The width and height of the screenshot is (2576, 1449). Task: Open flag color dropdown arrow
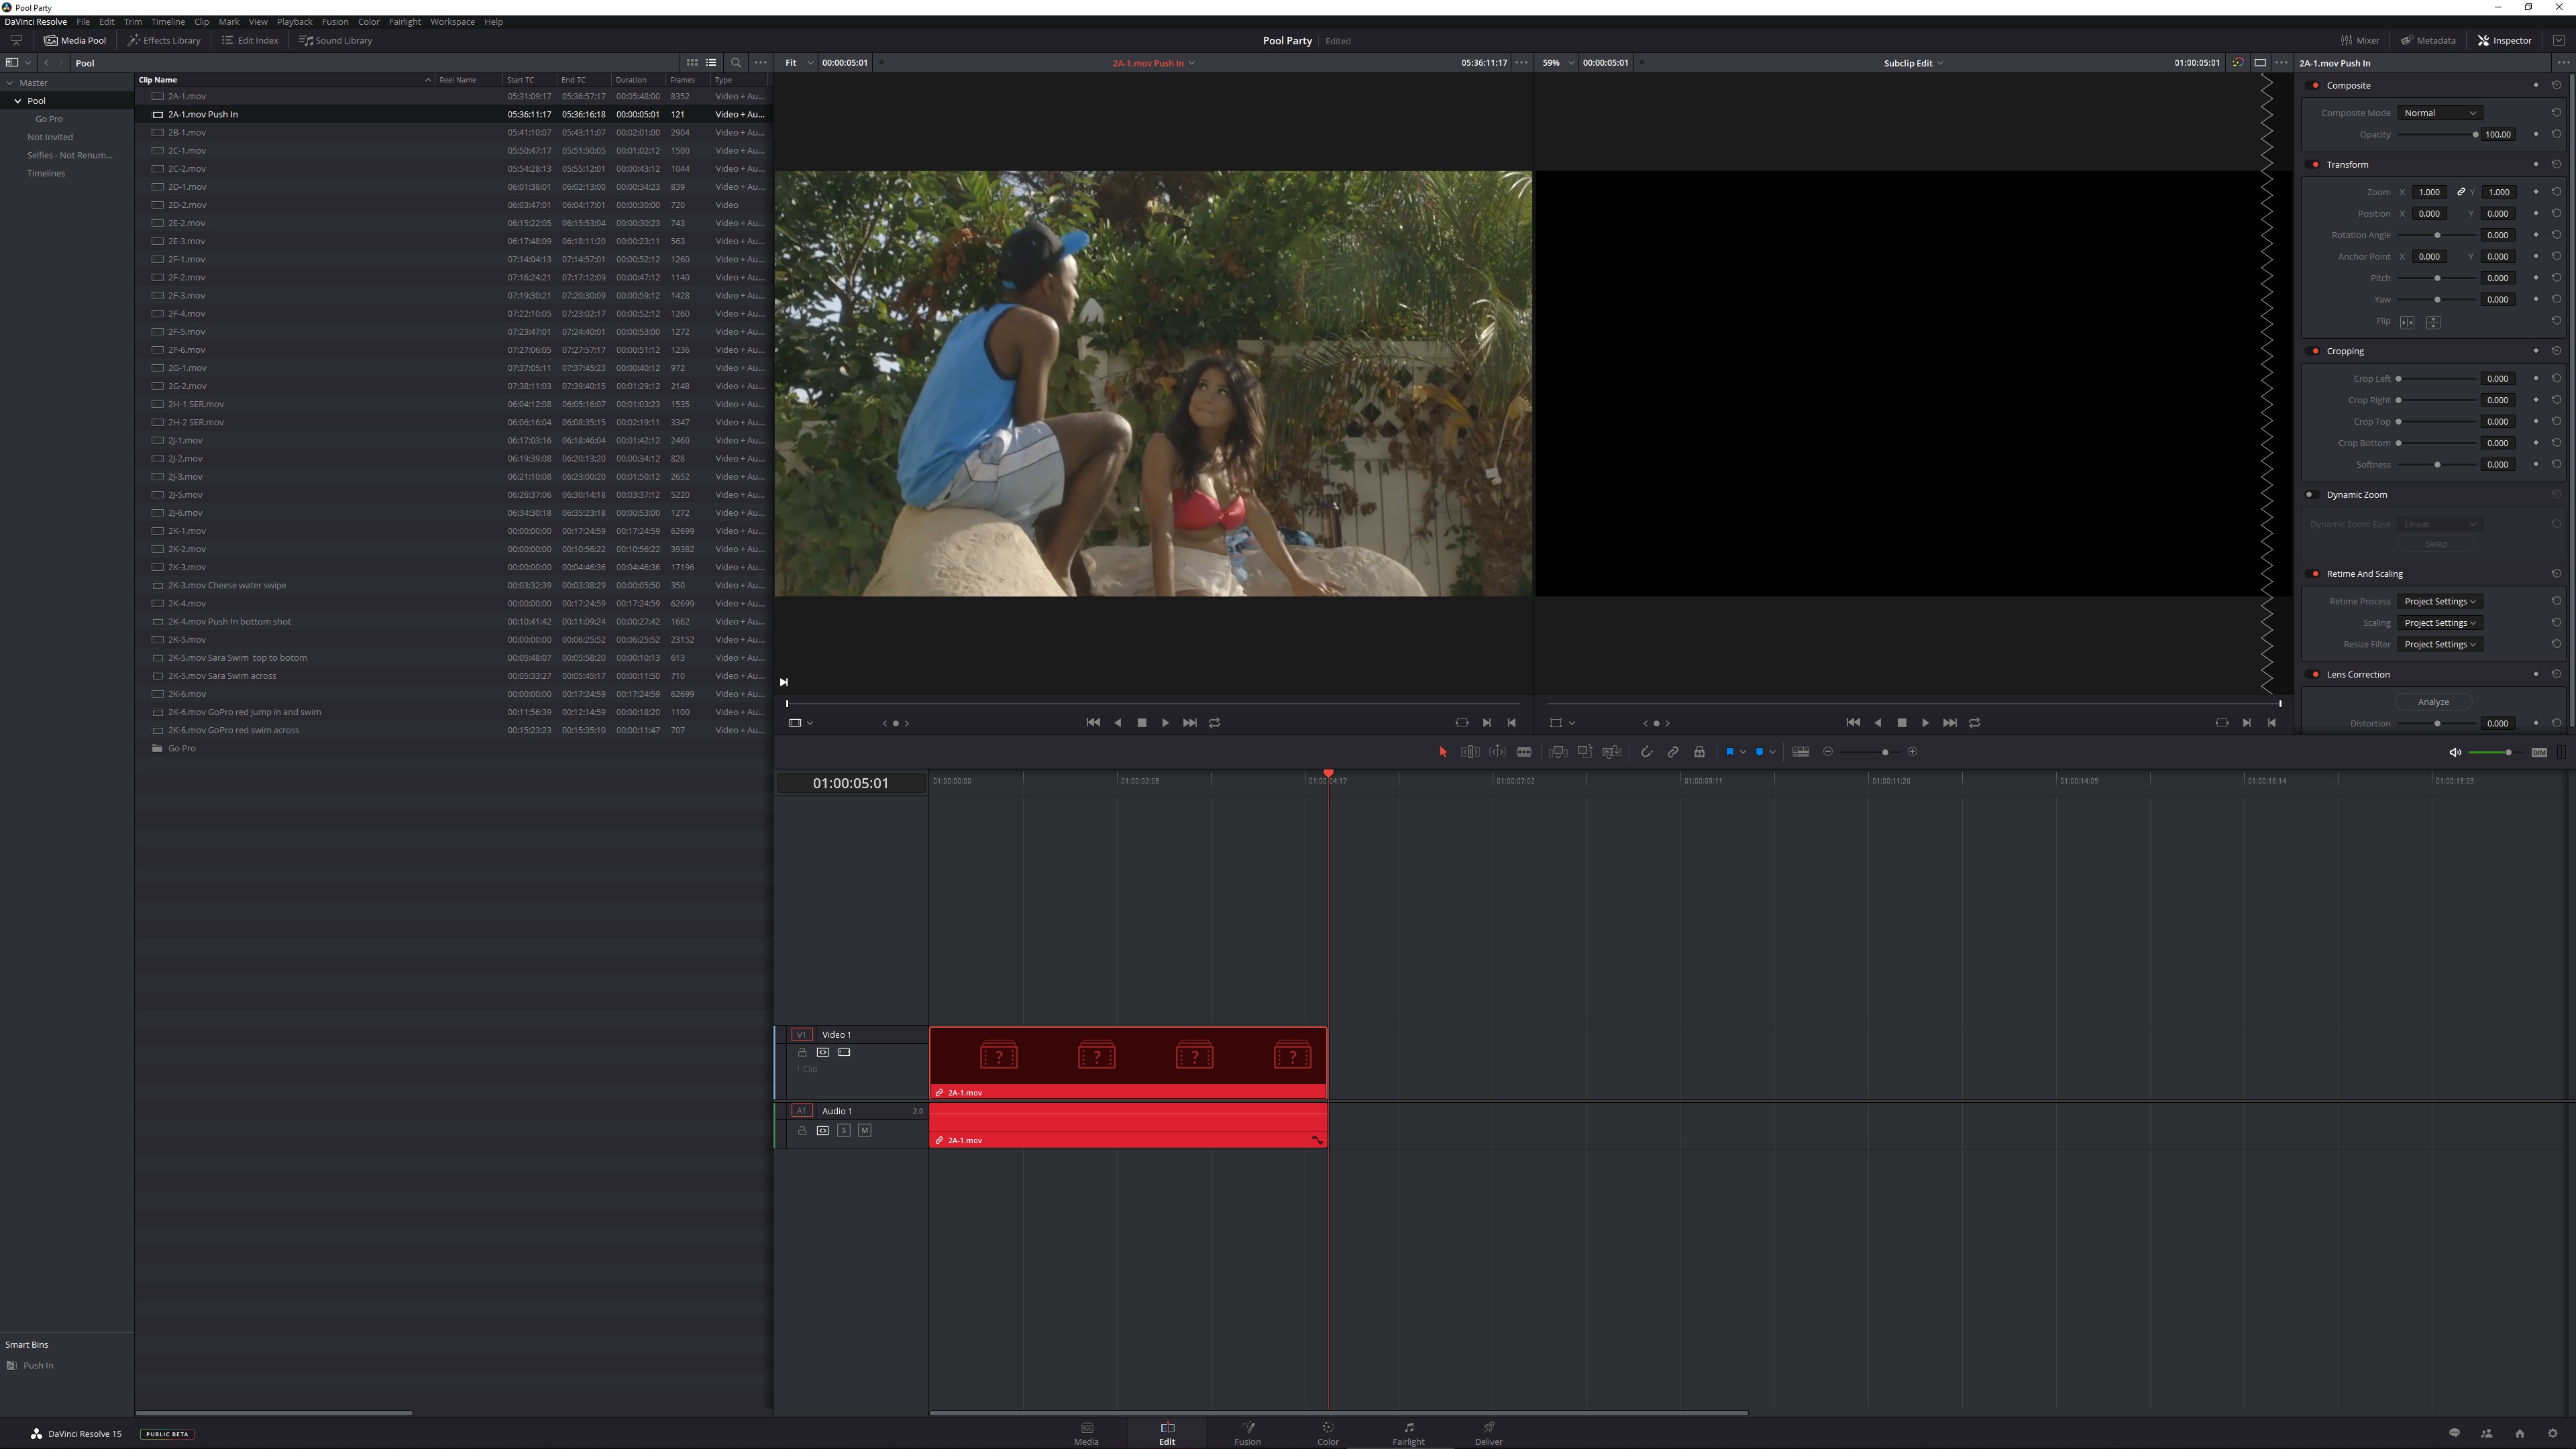pos(1743,752)
